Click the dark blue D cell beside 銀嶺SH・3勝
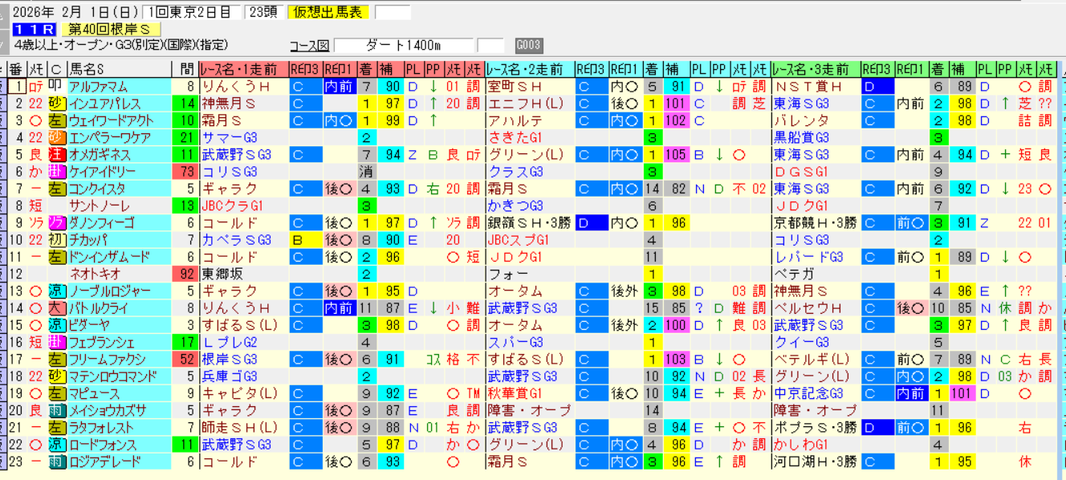This screenshot has width=1066, height=480. tap(591, 222)
